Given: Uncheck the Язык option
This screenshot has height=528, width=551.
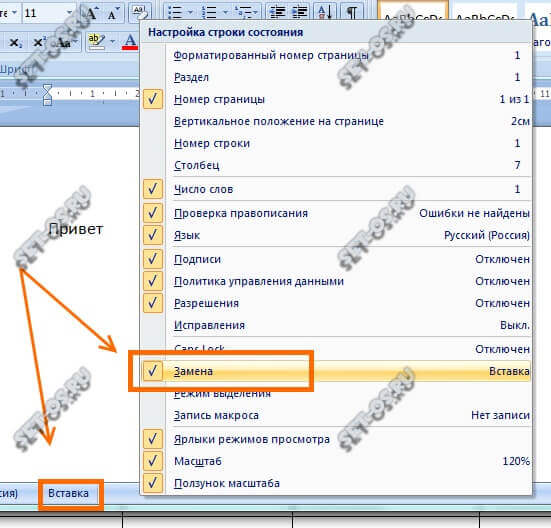Looking at the screenshot, I should coord(337,235).
